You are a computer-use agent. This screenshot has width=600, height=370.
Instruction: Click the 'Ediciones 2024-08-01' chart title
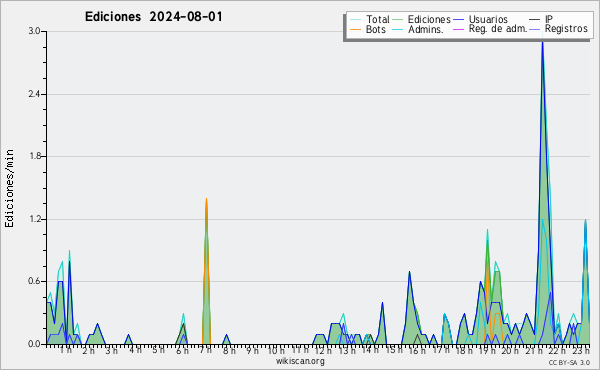coord(153,17)
